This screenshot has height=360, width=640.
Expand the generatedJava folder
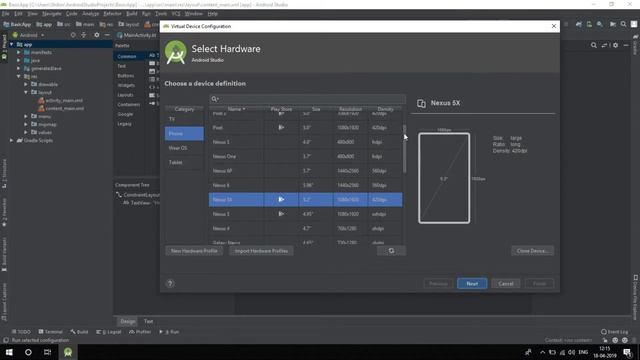18,68
